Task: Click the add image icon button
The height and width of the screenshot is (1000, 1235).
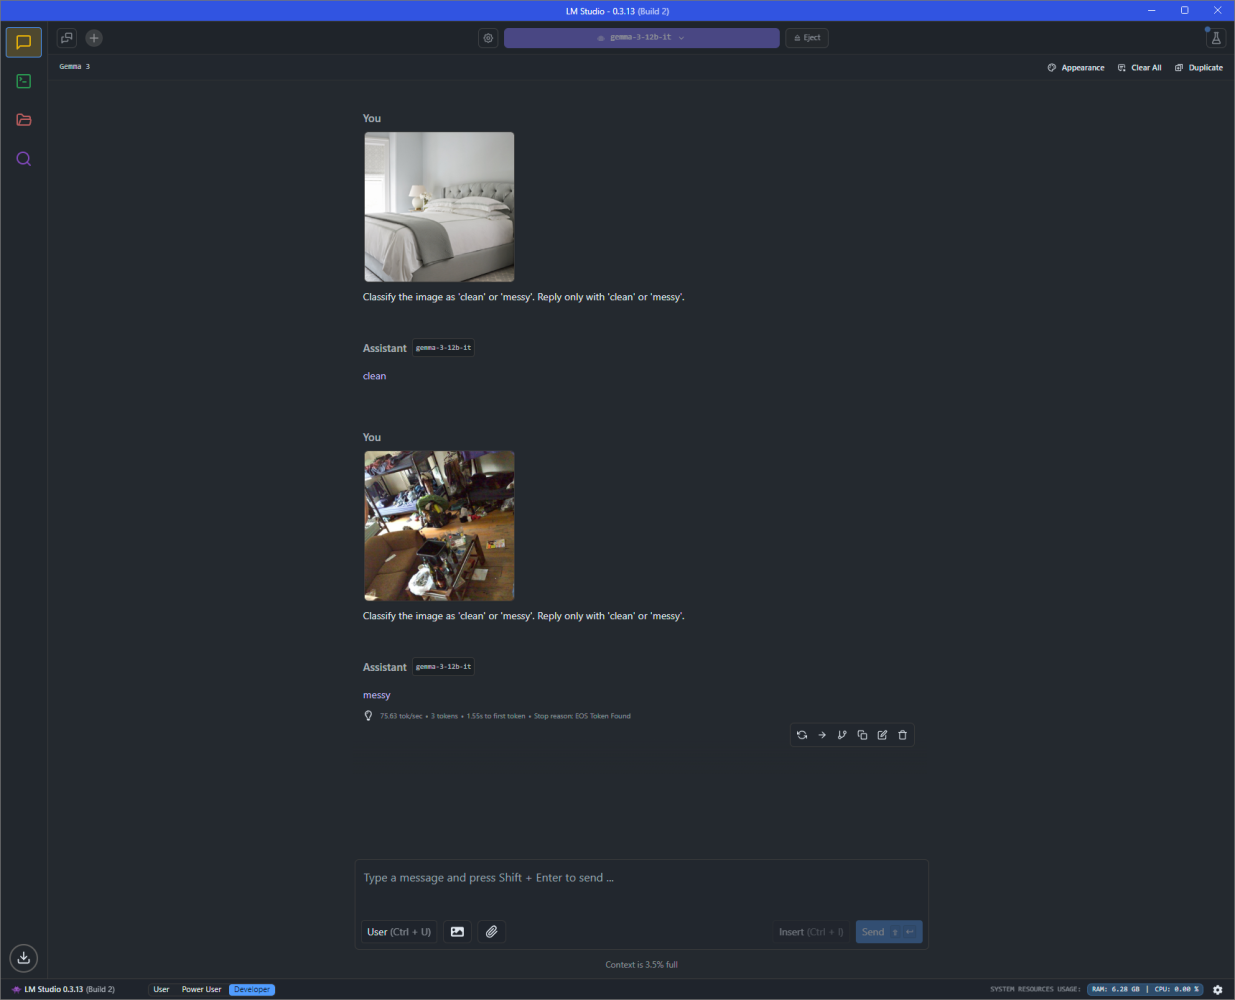Action: point(457,932)
